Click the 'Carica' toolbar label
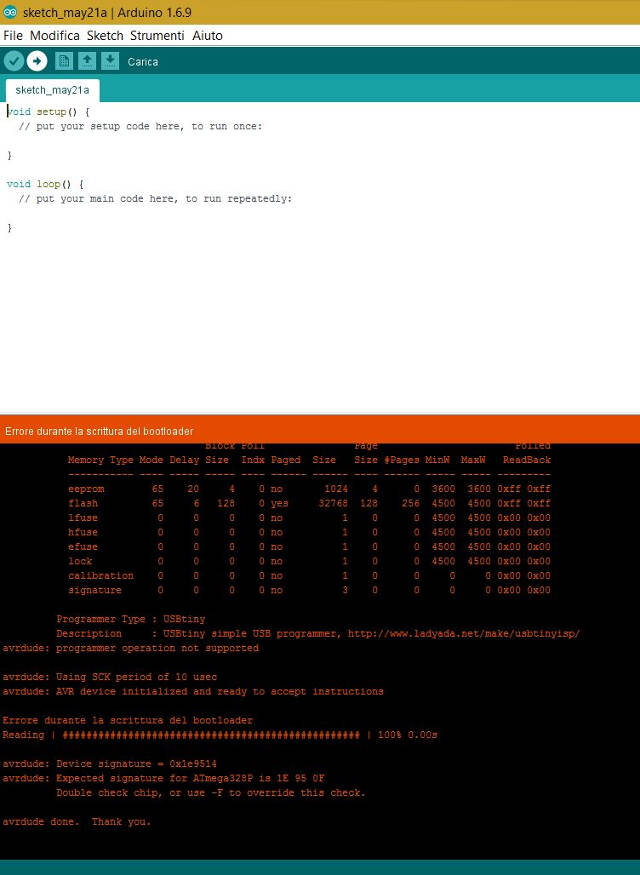Screen dimensions: 640x875 click(143, 62)
